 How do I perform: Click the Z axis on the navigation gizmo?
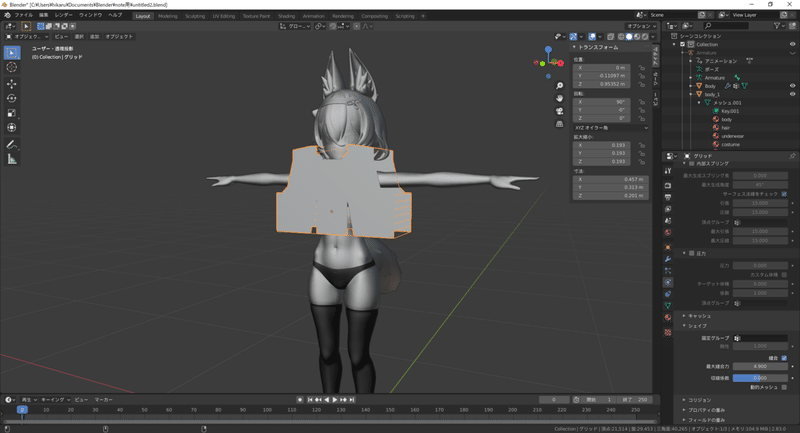click(548, 49)
